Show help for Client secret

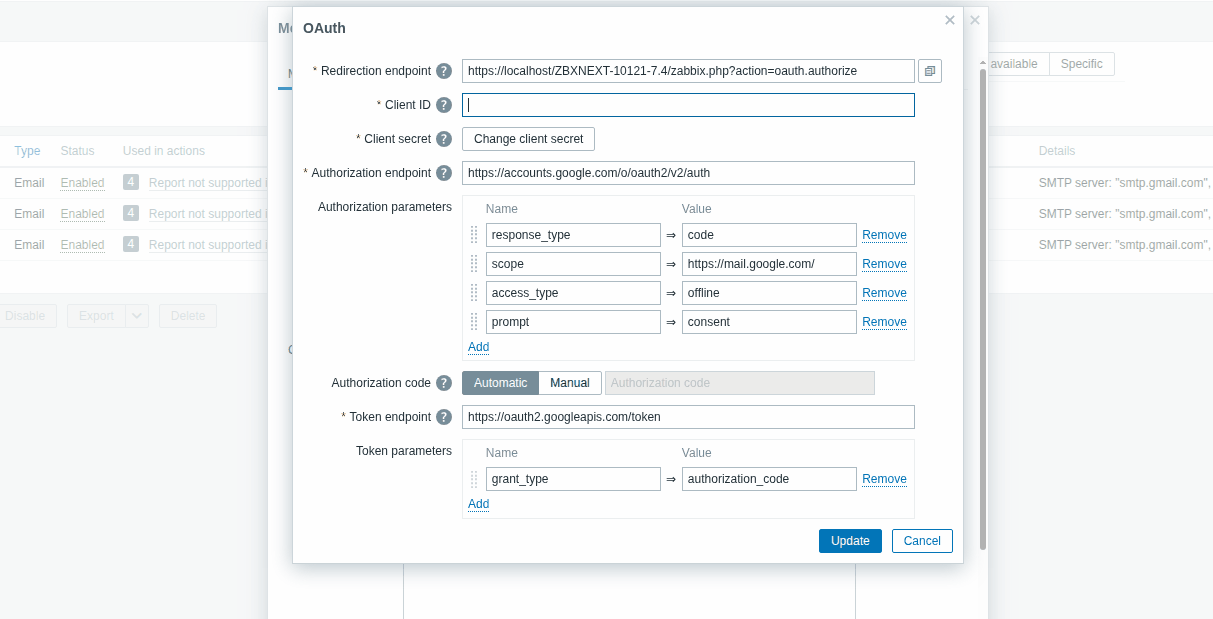(x=444, y=139)
